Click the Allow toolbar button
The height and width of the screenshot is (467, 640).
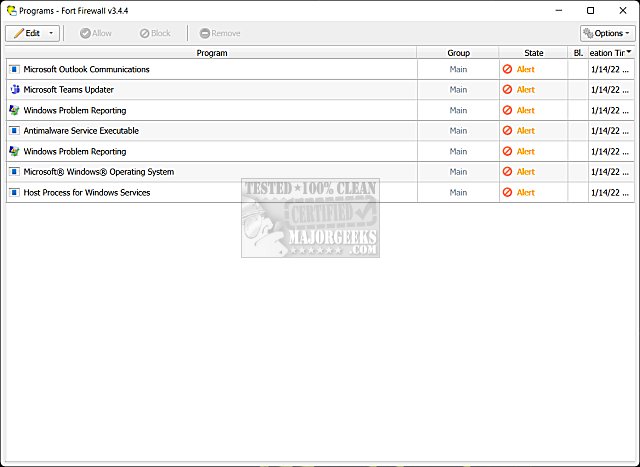click(96, 33)
